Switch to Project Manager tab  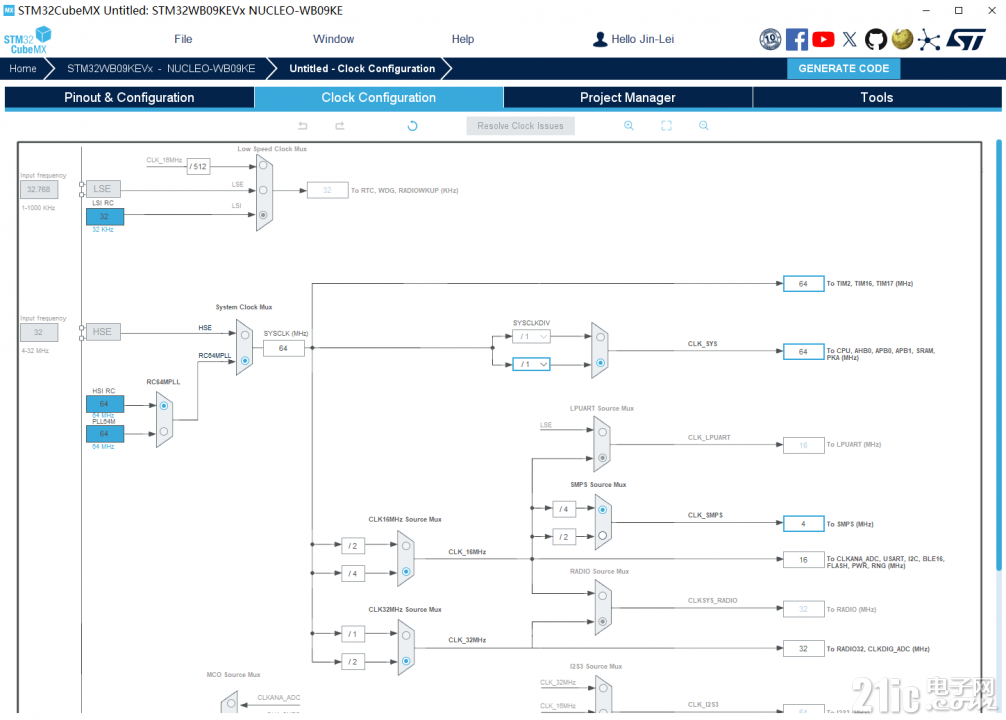(x=627, y=98)
